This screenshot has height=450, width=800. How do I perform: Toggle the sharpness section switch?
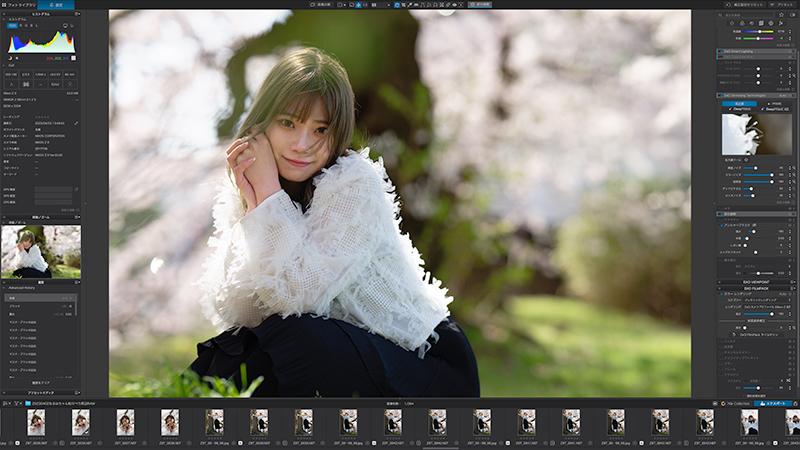pyautogui.click(x=720, y=214)
